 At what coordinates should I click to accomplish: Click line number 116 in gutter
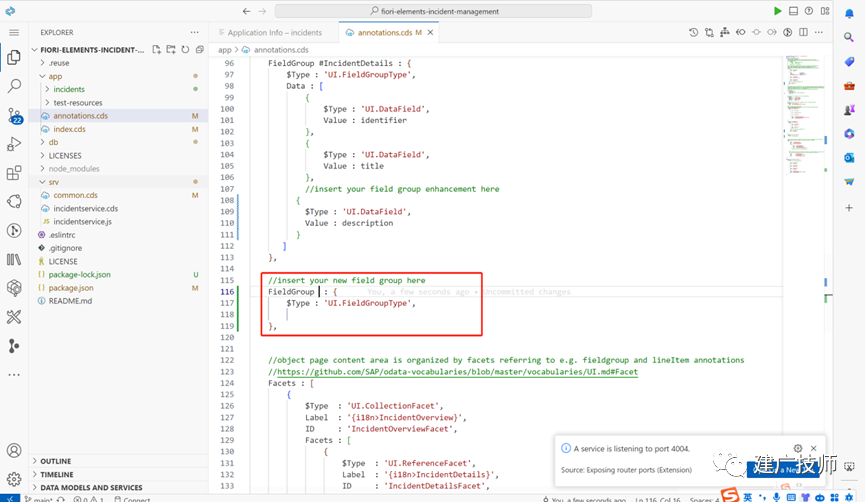(x=227, y=292)
